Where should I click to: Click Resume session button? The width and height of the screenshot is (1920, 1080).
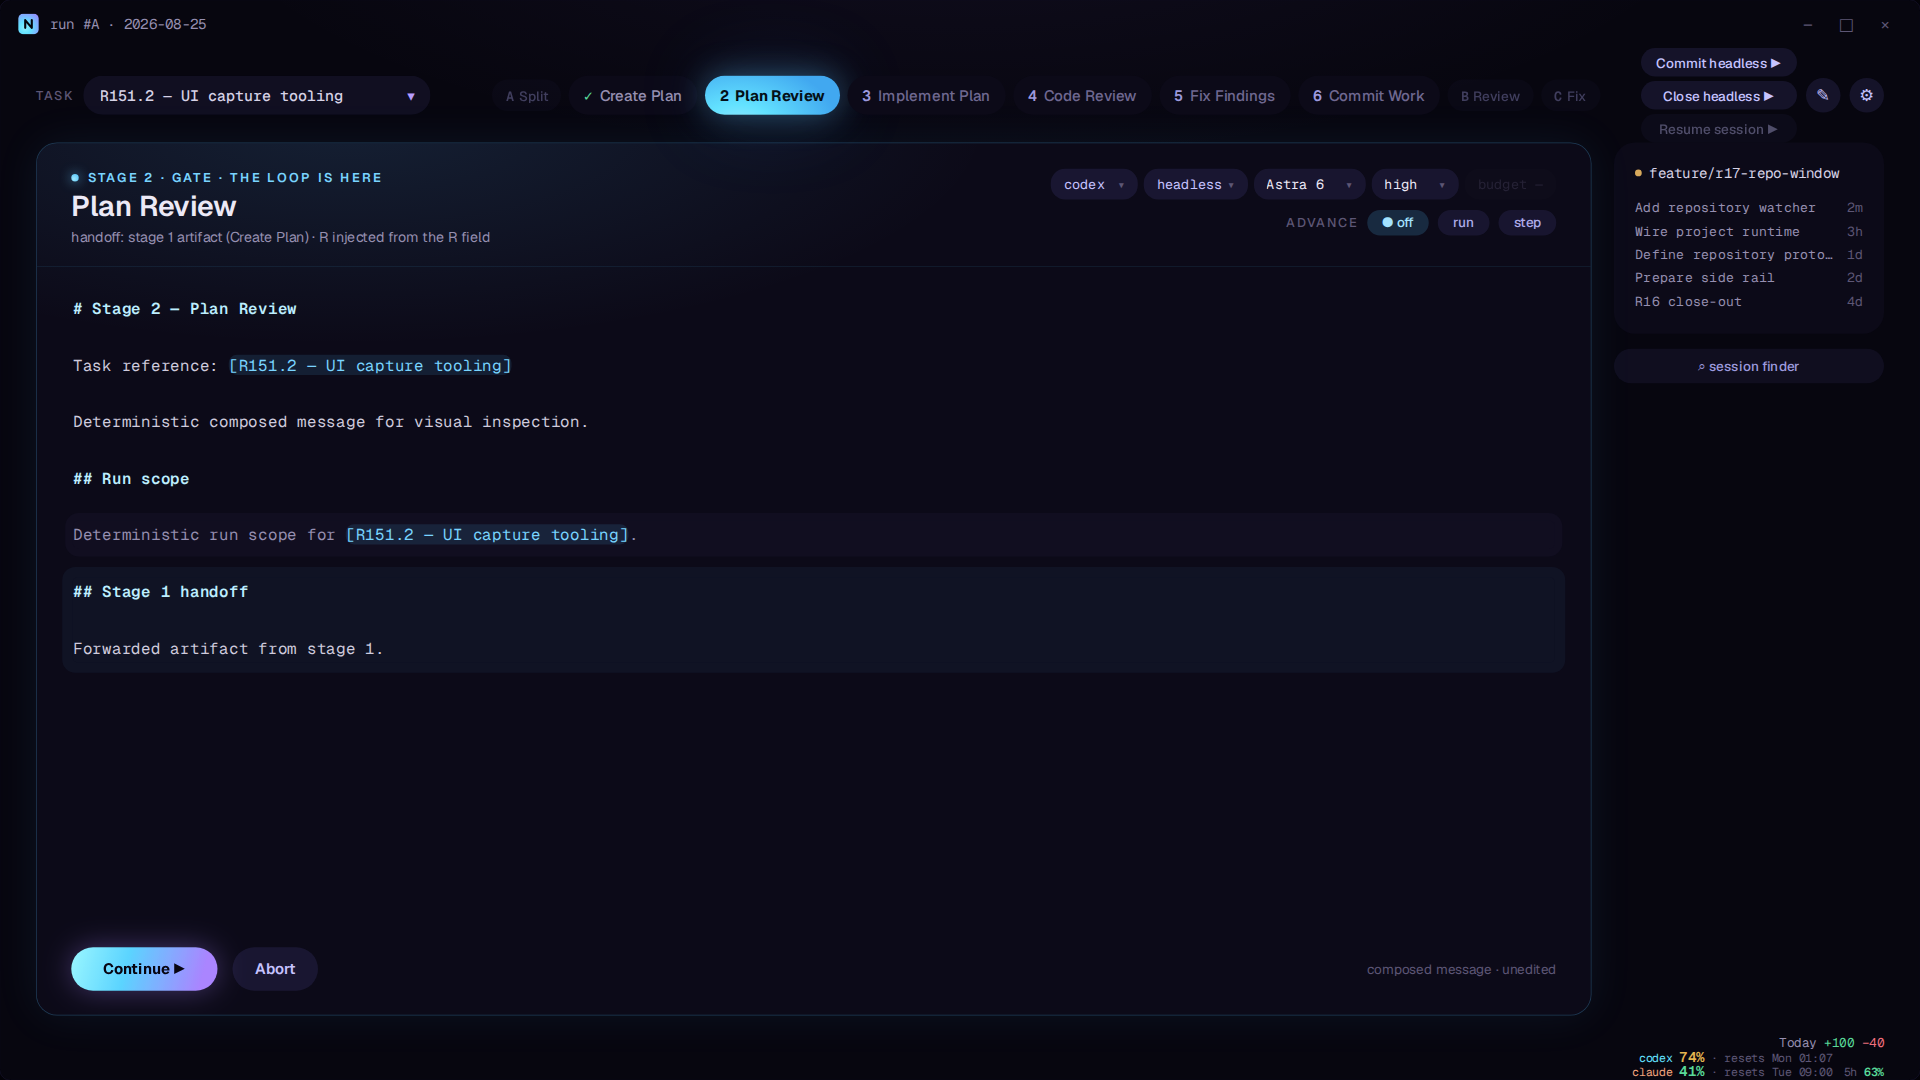1718,129
